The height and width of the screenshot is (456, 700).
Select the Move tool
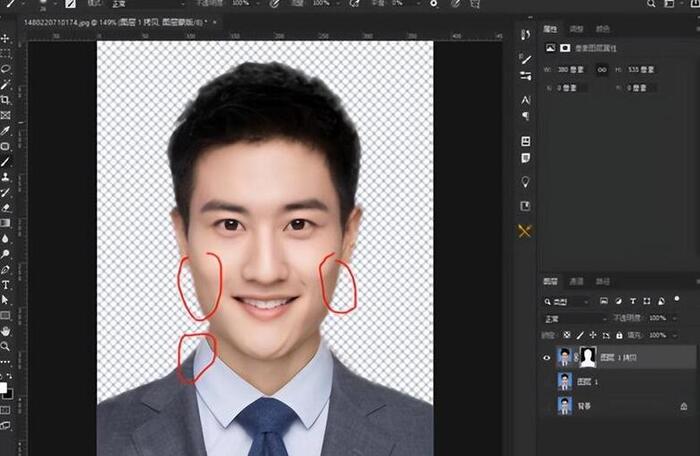point(5,39)
